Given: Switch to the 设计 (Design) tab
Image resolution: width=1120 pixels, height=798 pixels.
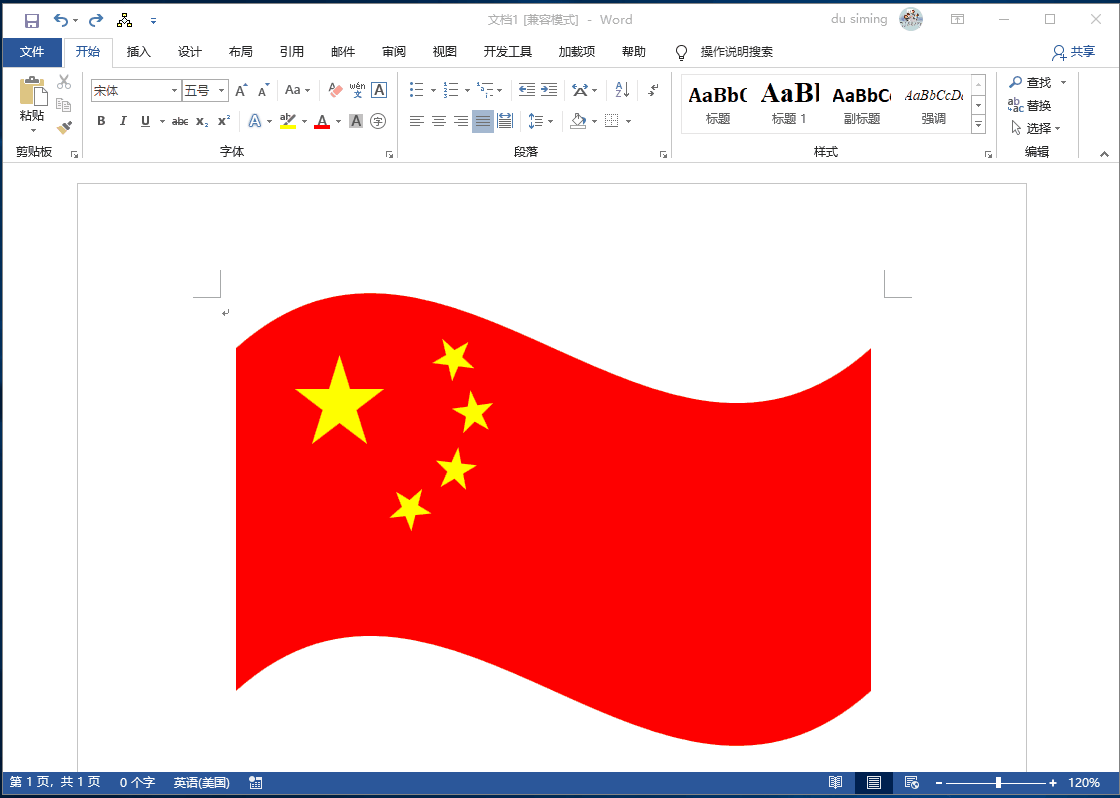Looking at the screenshot, I should pos(190,52).
